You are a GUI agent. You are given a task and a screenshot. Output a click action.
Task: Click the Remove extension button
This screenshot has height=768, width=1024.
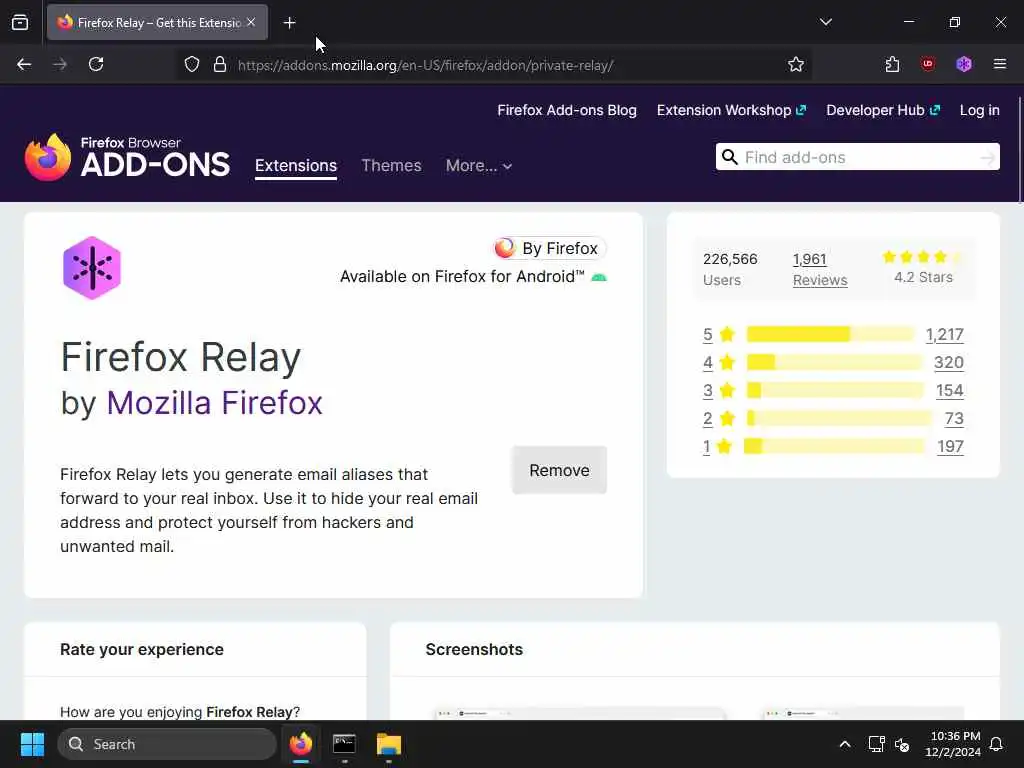[559, 470]
